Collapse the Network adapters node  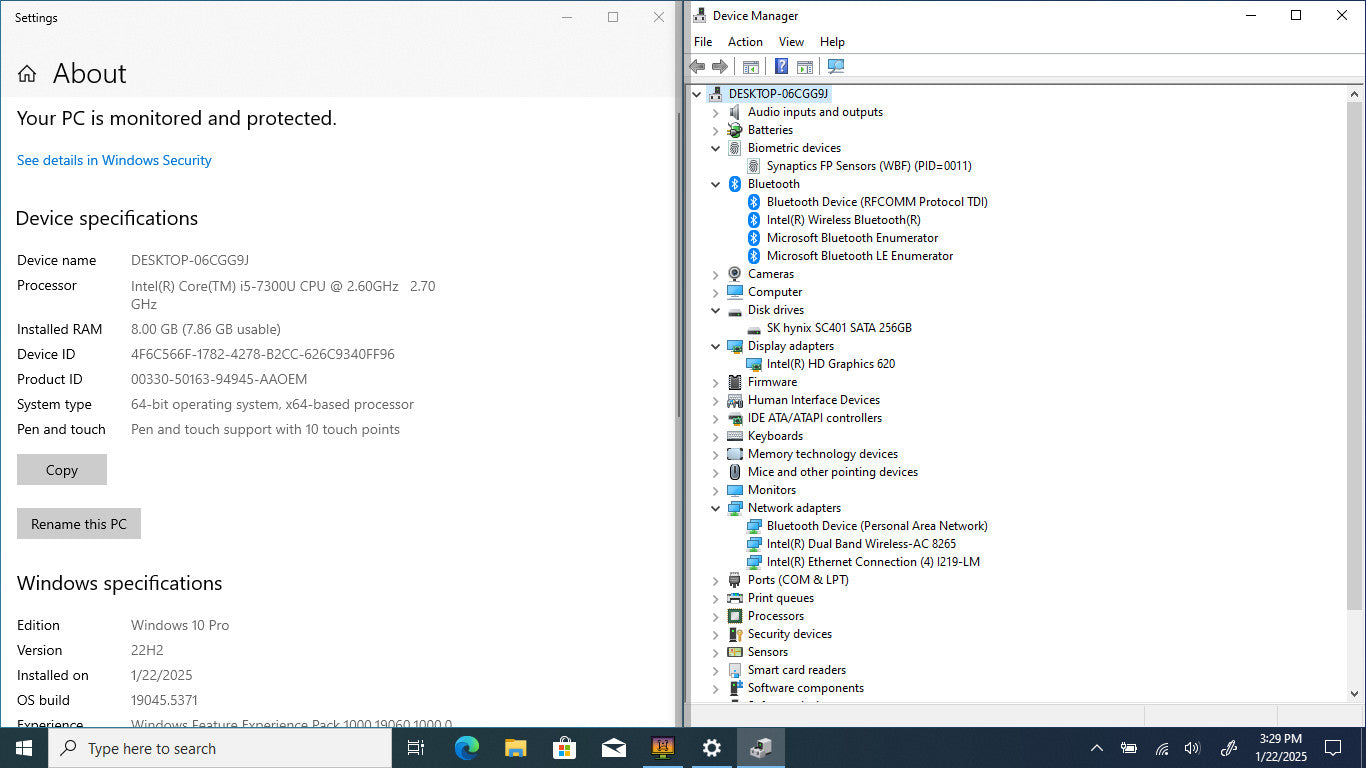pos(715,508)
